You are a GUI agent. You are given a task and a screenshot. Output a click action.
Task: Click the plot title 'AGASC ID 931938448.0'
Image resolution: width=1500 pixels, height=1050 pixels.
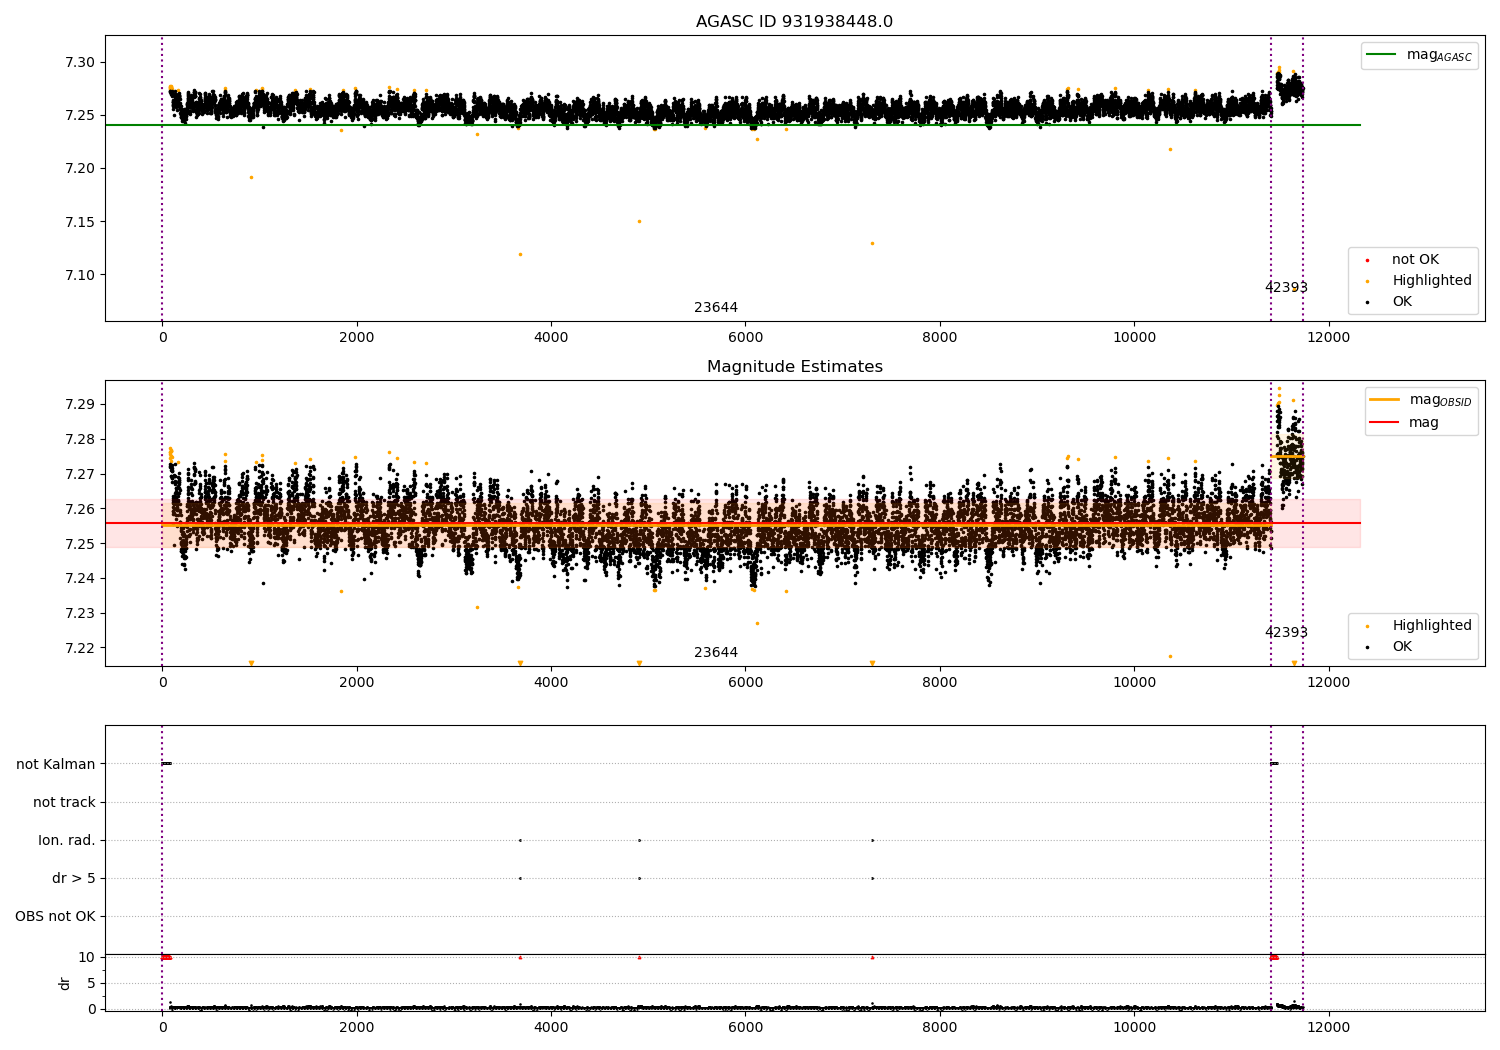794,22
